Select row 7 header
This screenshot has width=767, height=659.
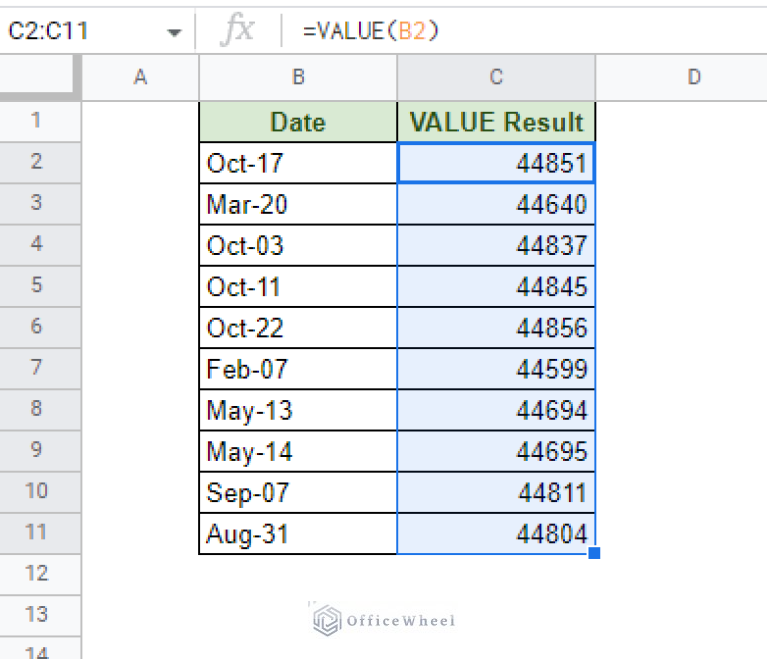click(37, 368)
